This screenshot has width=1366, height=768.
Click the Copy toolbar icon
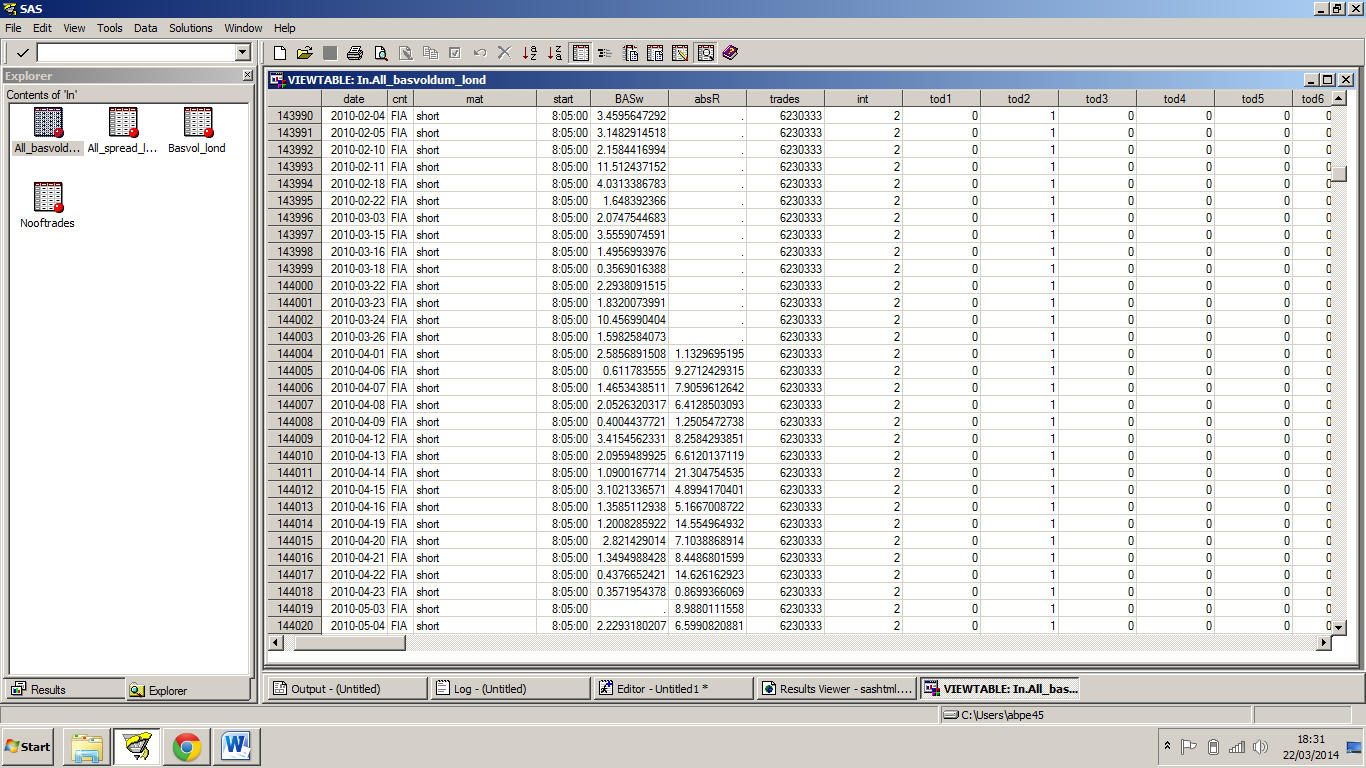[431, 52]
